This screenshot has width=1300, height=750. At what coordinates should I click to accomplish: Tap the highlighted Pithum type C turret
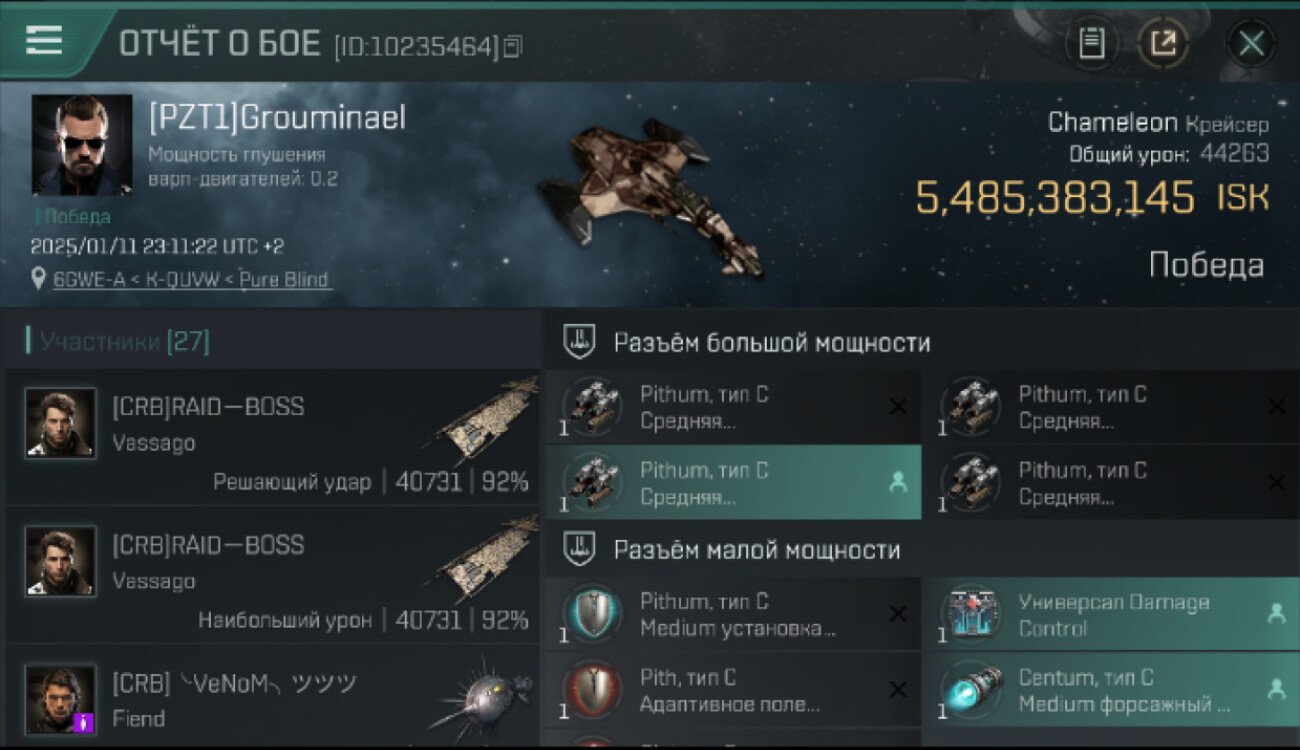click(x=733, y=482)
